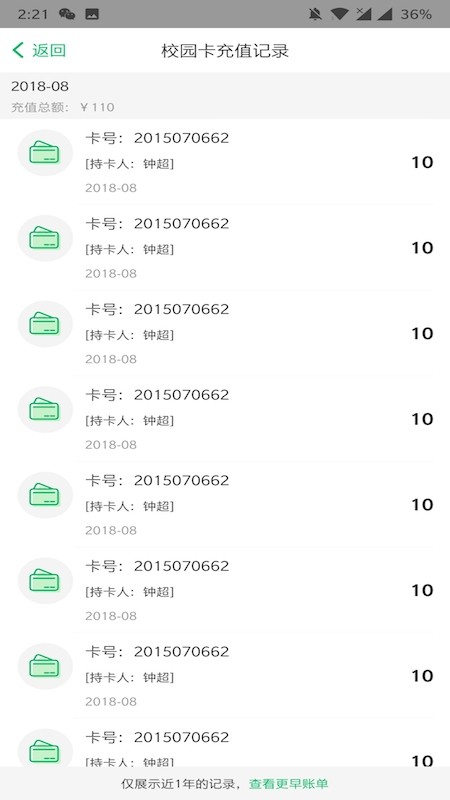Image resolution: width=450 pixels, height=800 pixels.
Task: Tap the 充值总额 ¥110 summary
Action: pyautogui.click(x=63, y=107)
